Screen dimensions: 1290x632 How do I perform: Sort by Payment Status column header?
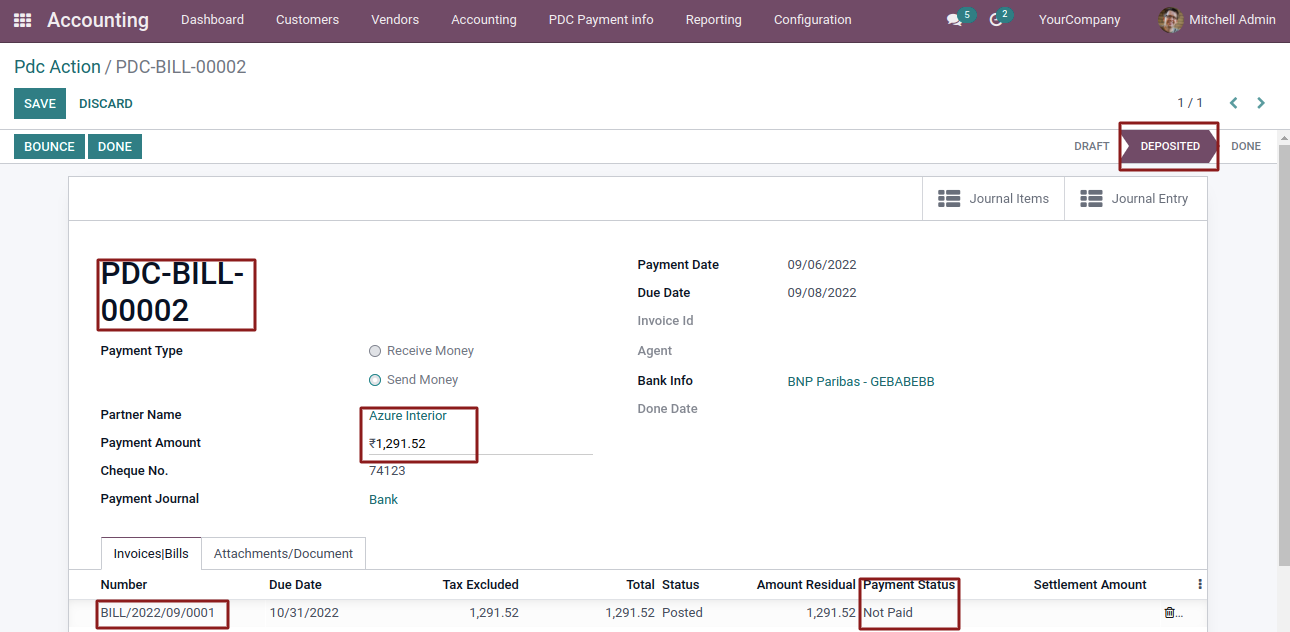pyautogui.click(x=909, y=585)
